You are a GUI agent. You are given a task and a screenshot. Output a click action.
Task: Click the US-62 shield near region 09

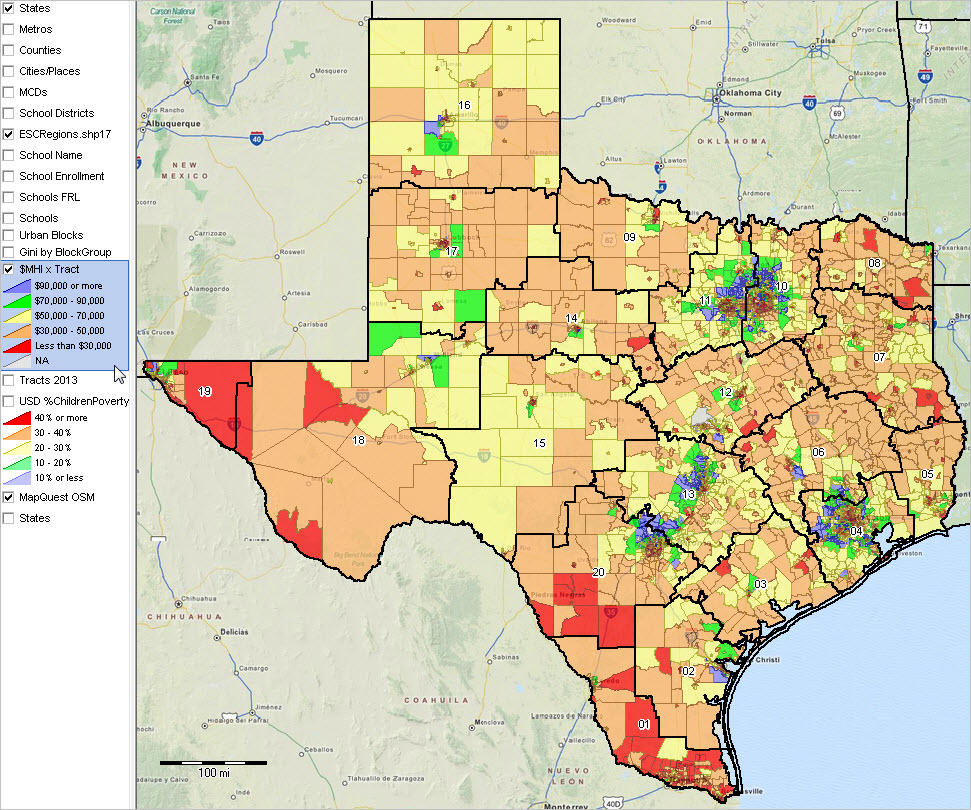609,240
